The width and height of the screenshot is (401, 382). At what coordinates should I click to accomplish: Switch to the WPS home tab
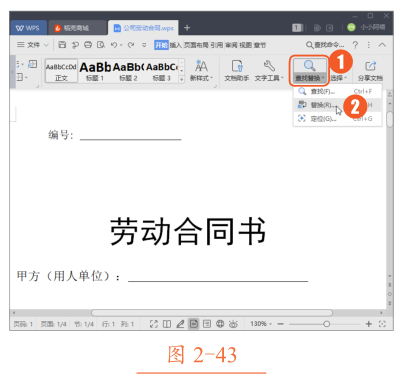coord(28,28)
